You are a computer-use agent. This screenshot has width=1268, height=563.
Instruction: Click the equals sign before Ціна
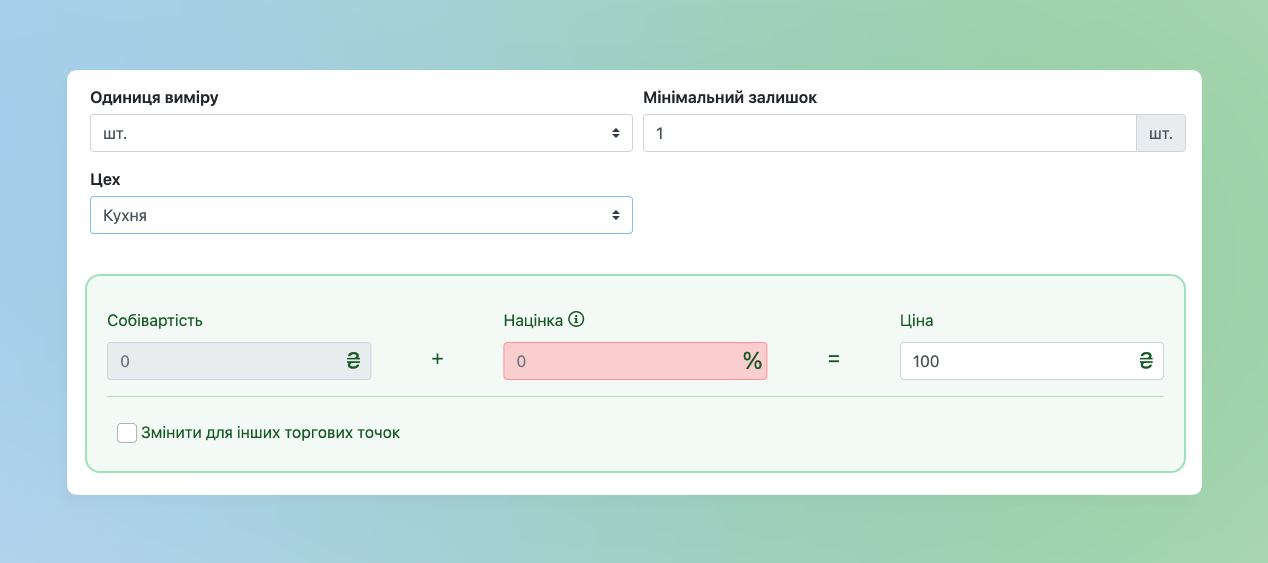[833, 359]
